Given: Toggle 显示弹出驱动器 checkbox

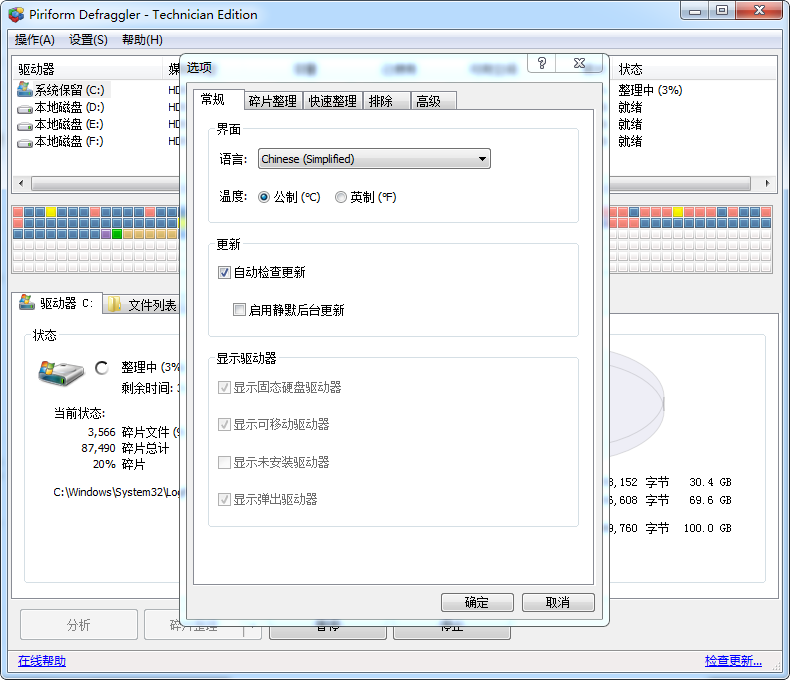Looking at the screenshot, I should (224, 499).
